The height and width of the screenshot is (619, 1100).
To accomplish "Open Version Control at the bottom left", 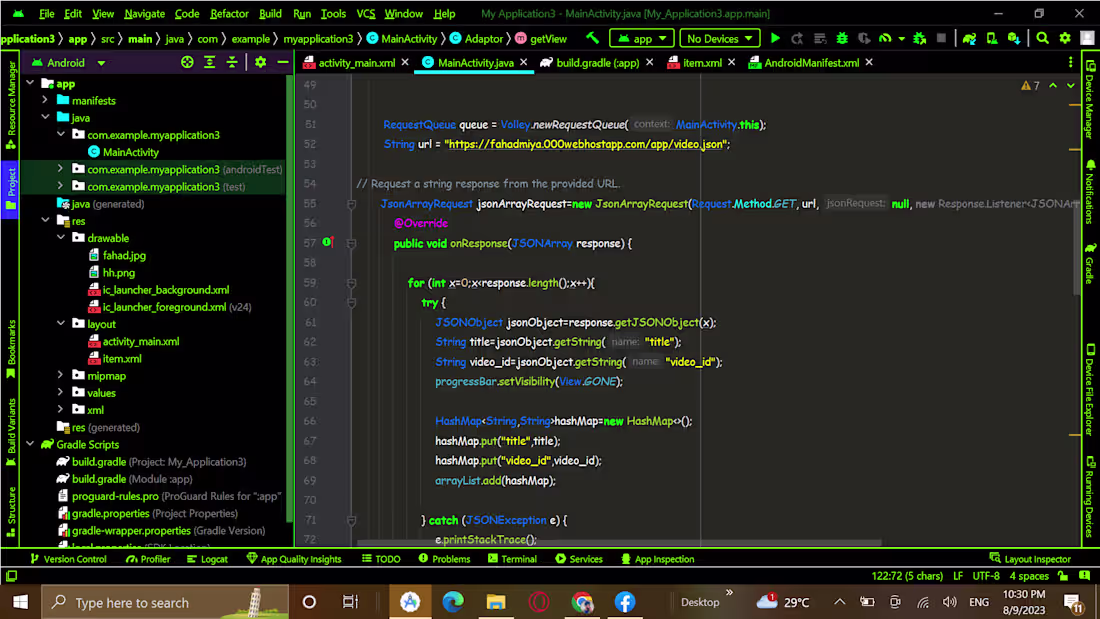I will pyautogui.click(x=69, y=559).
